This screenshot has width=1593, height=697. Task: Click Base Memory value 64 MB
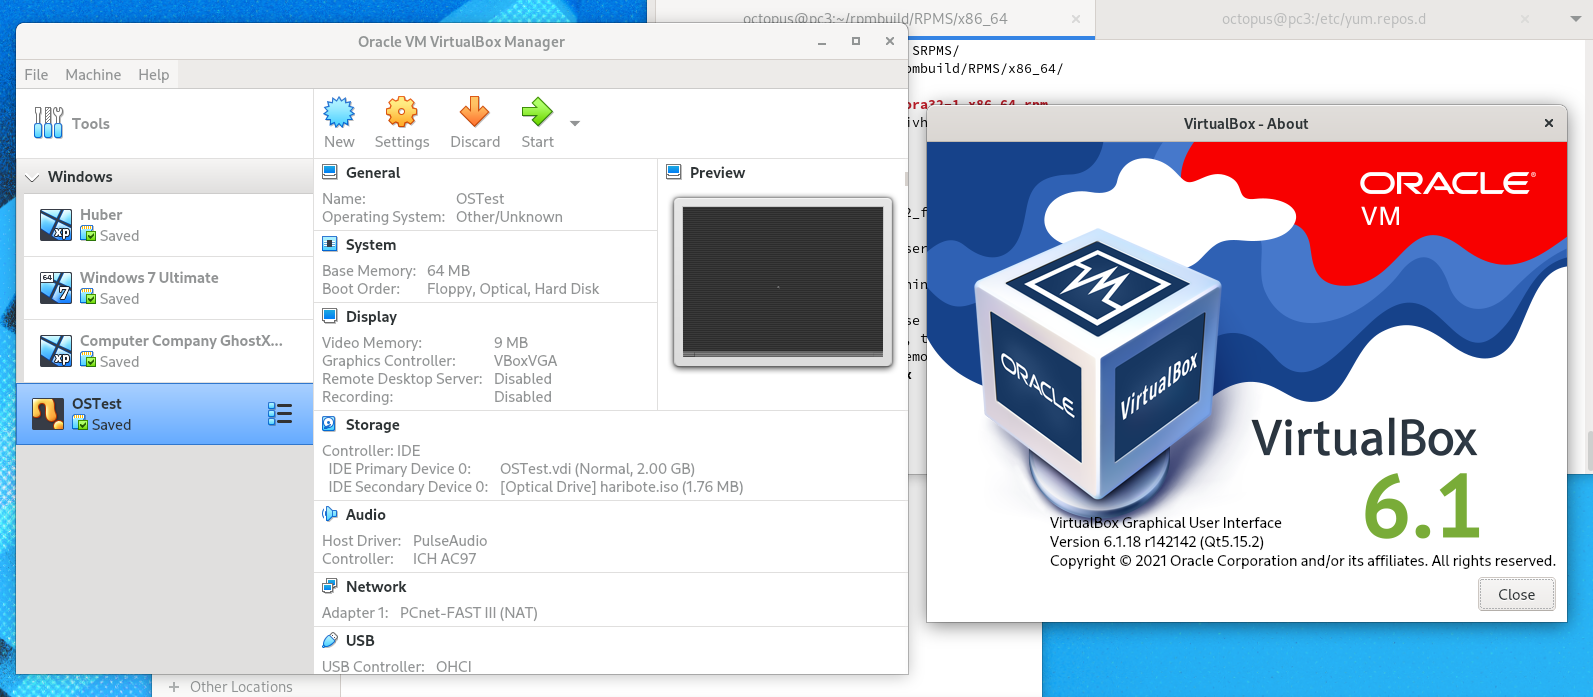coord(448,271)
